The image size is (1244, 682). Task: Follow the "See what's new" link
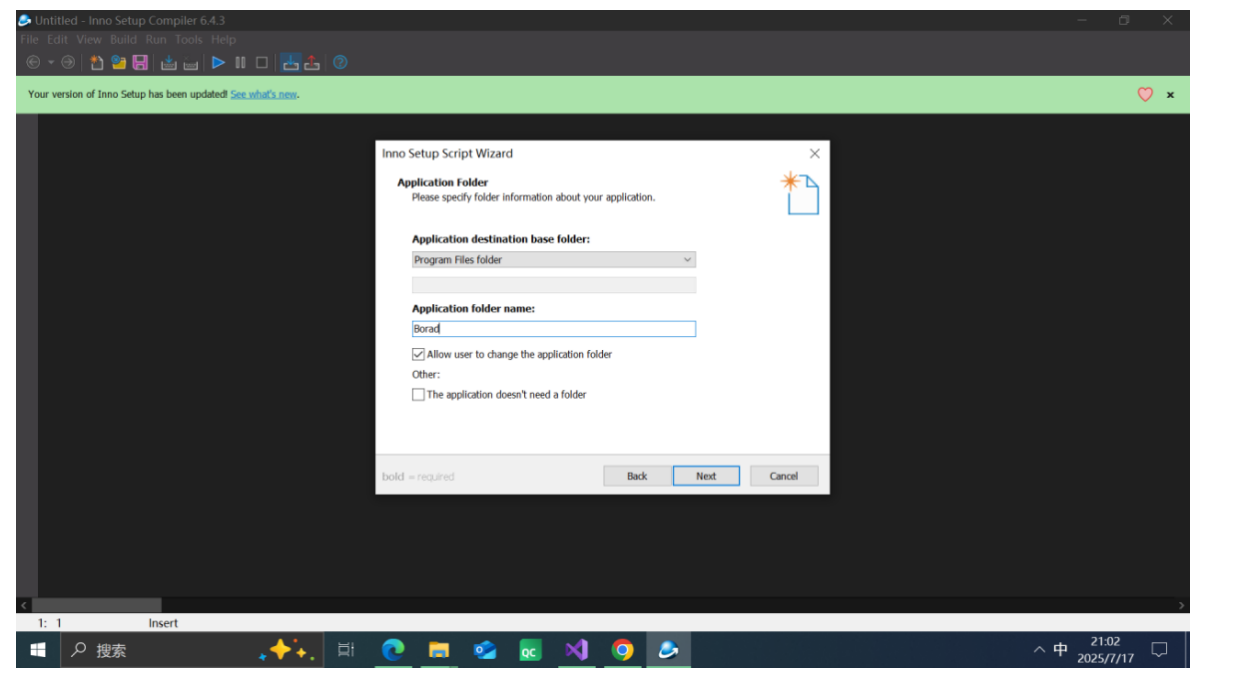pos(264,94)
